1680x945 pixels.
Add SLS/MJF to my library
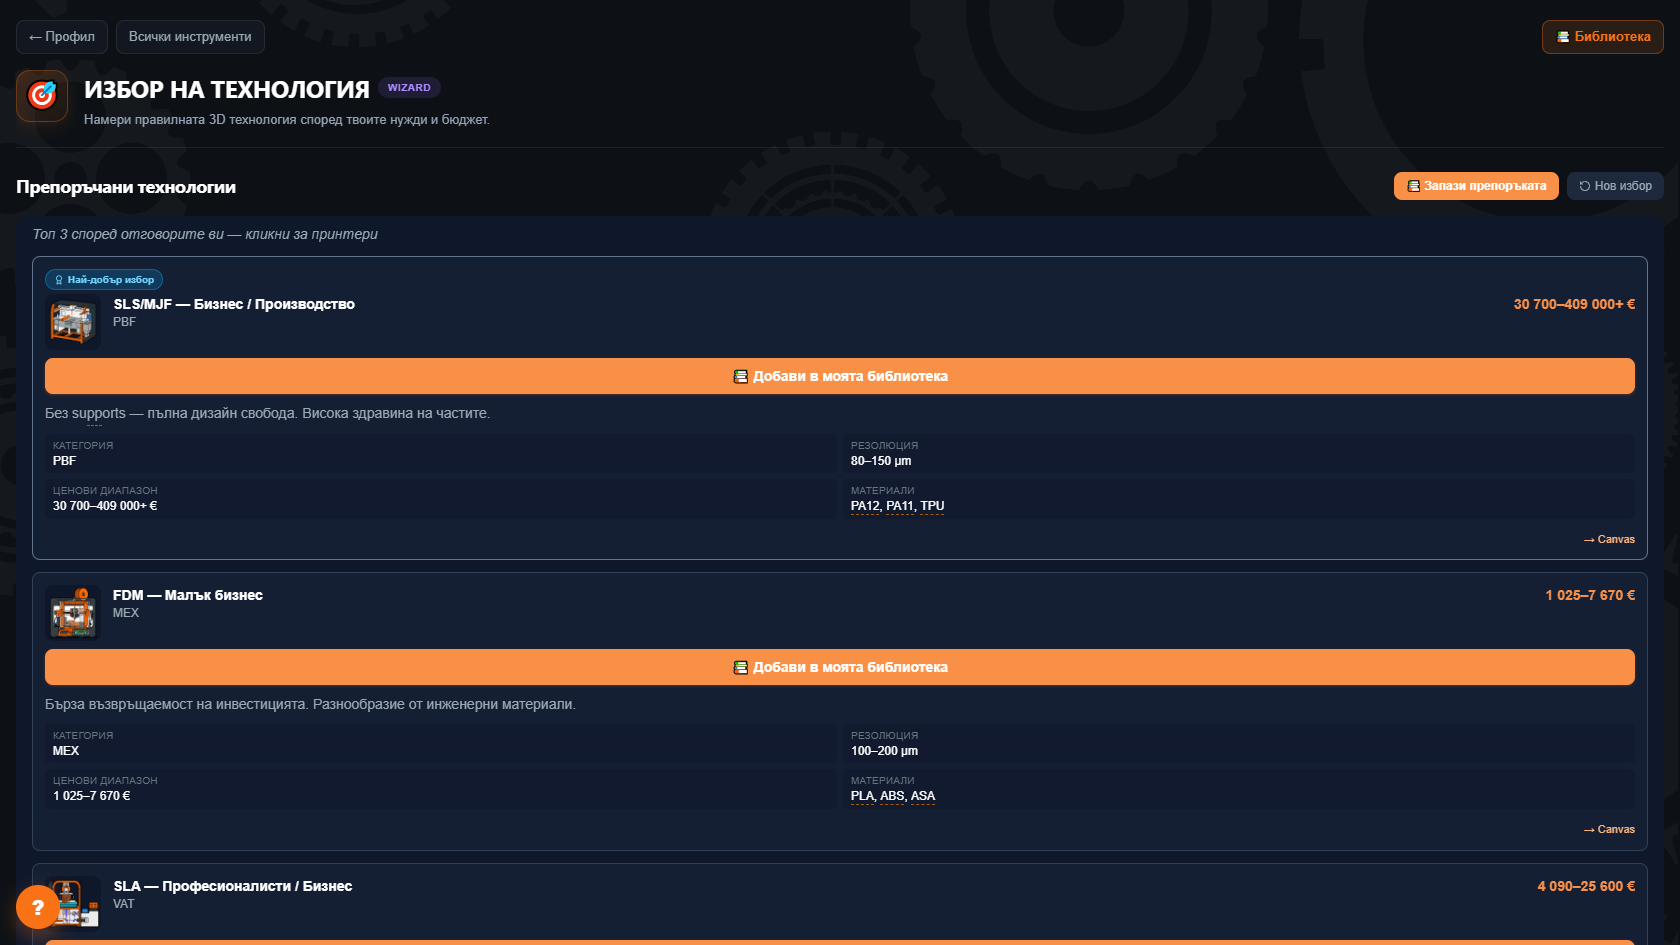pyautogui.click(x=840, y=376)
